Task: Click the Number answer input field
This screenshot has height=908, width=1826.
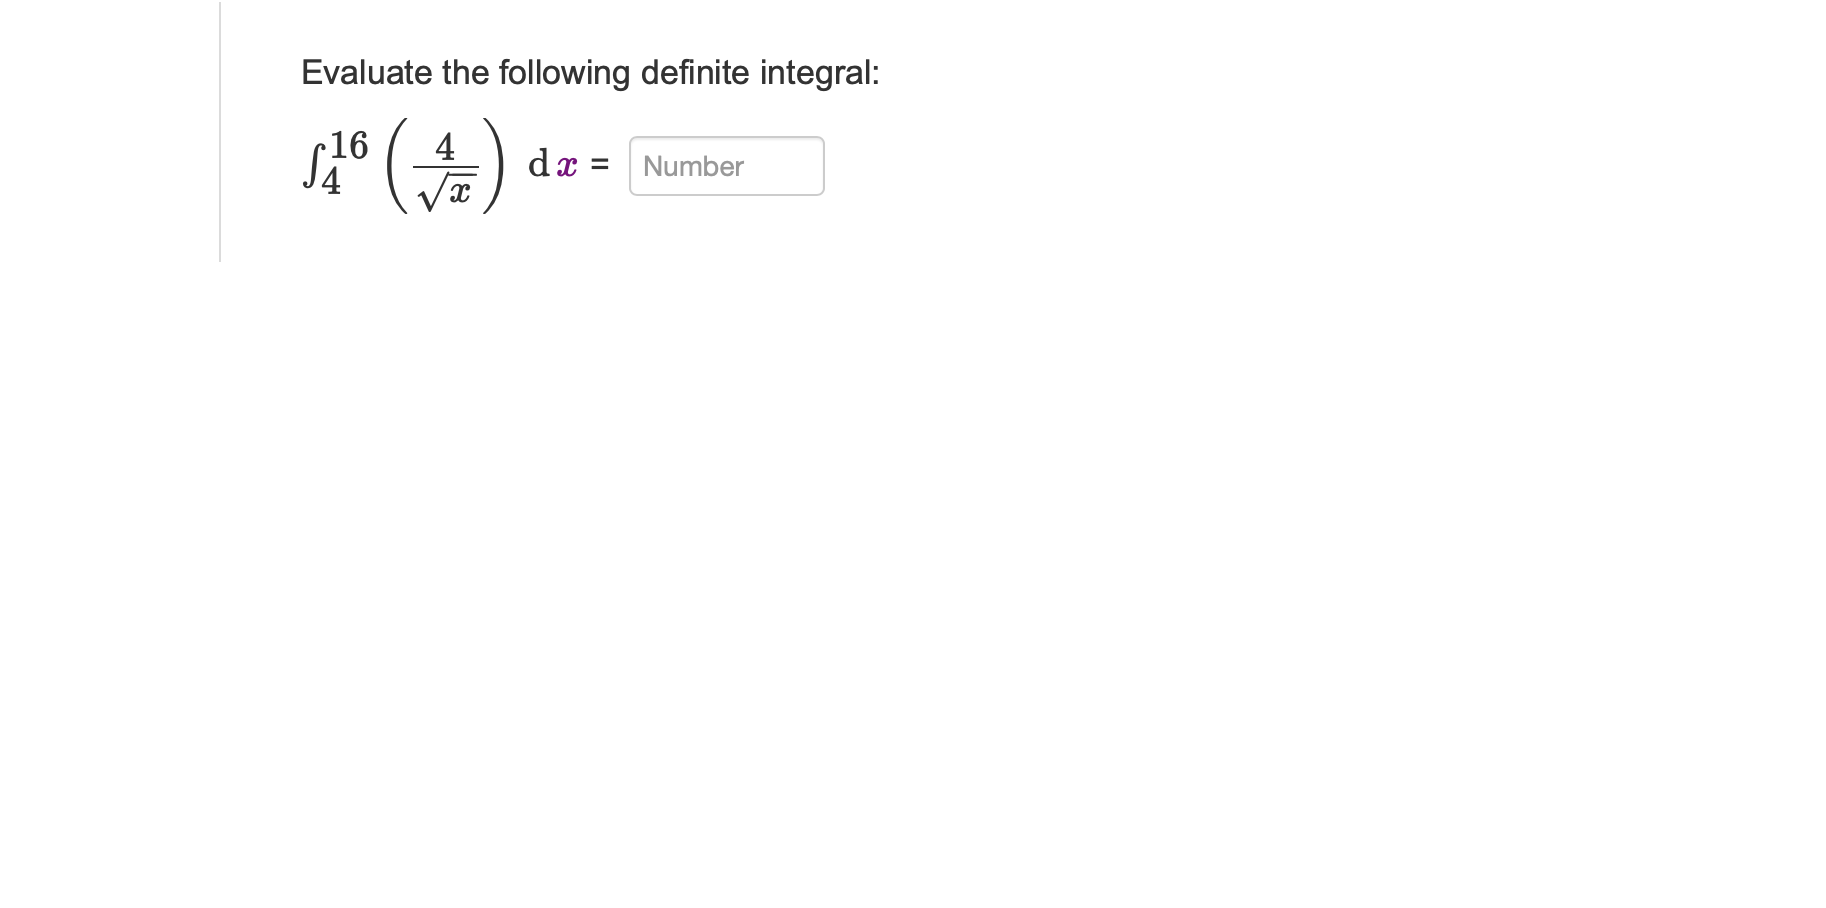Action: pyautogui.click(x=725, y=166)
